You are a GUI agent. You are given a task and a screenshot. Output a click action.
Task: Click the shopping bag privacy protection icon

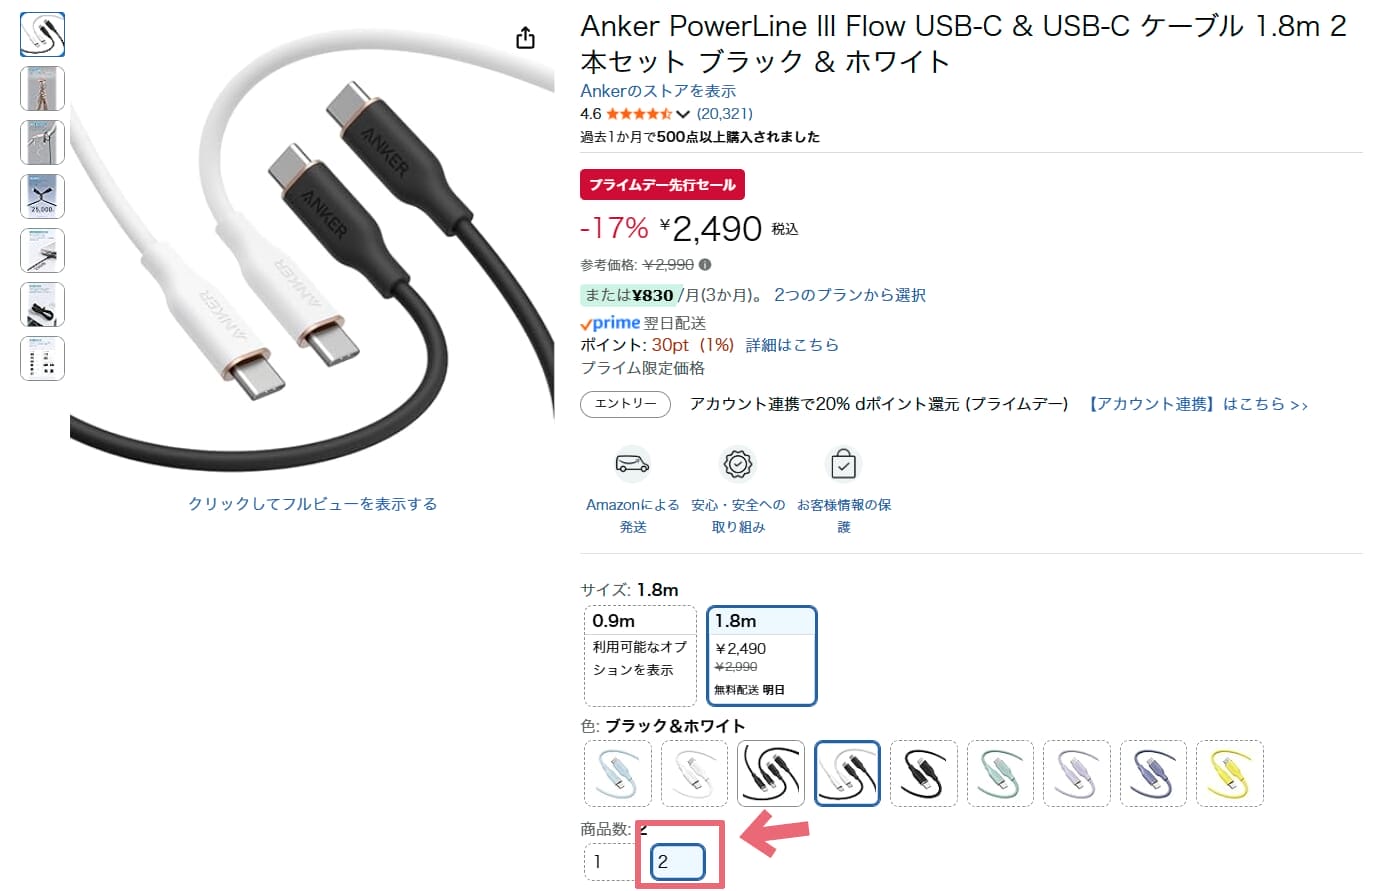843,464
